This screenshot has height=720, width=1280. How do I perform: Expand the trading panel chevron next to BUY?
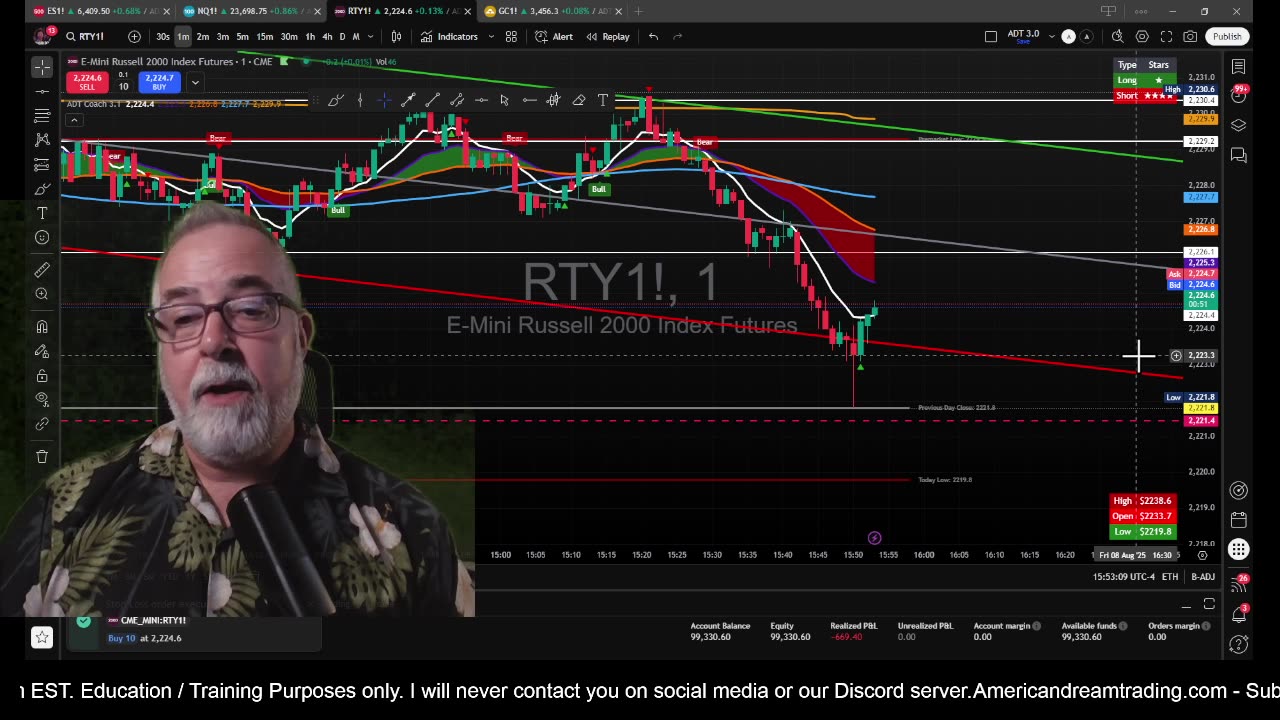tap(195, 82)
